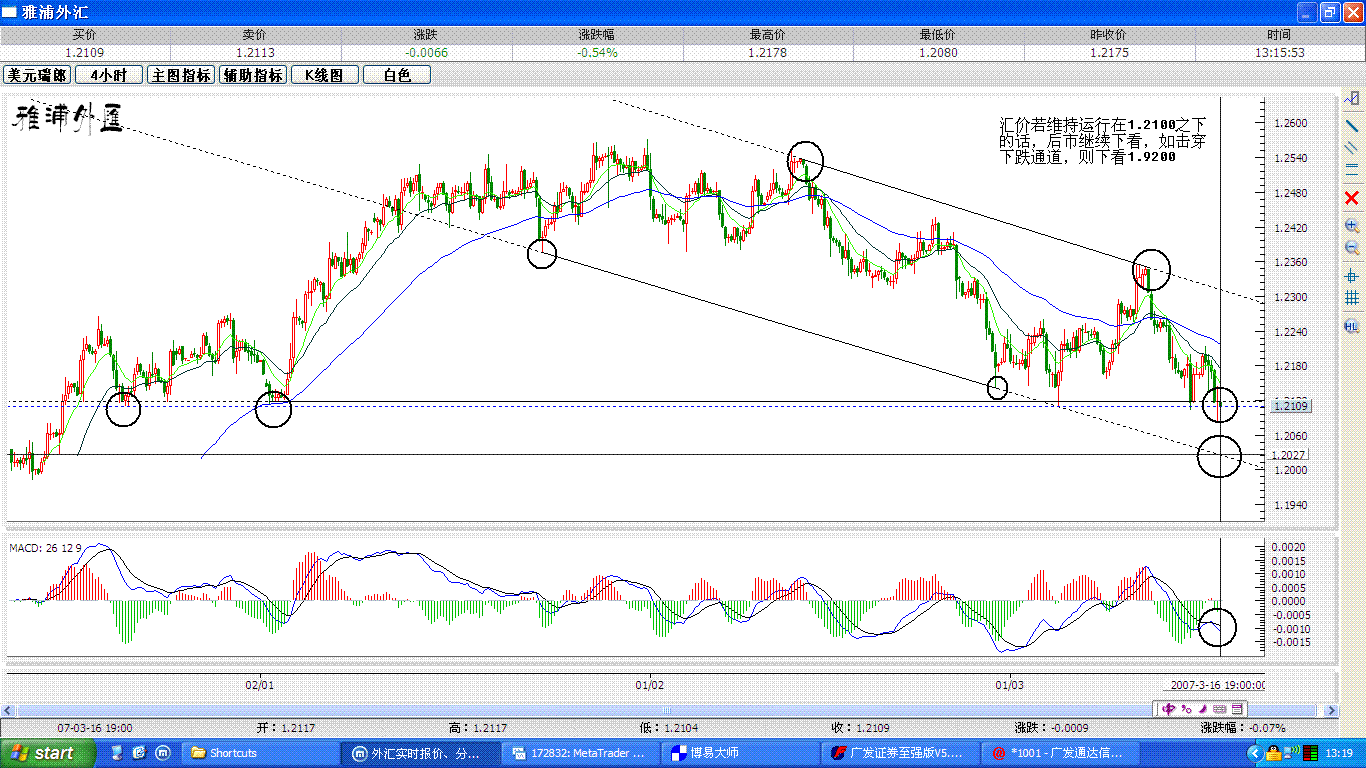
Task: Open the 主图指标 main indicator menu
Action: [180, 75]
